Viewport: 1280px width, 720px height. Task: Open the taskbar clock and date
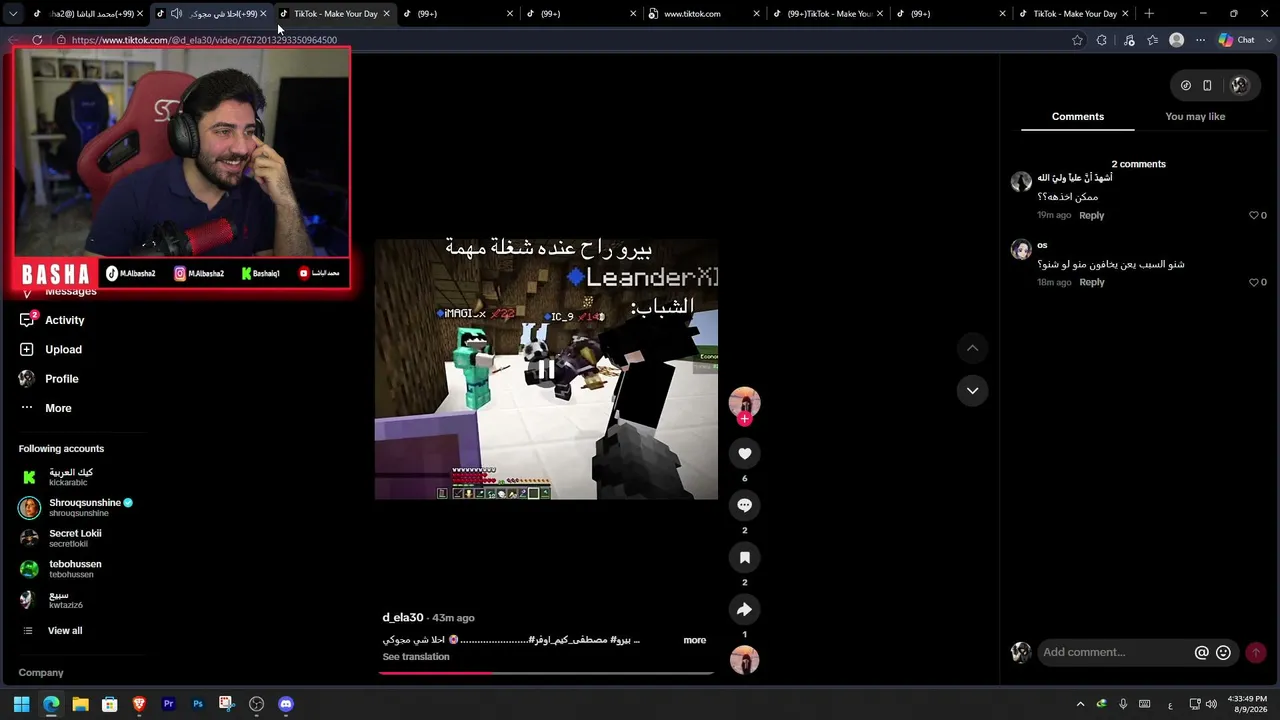tap(1247, 704)
